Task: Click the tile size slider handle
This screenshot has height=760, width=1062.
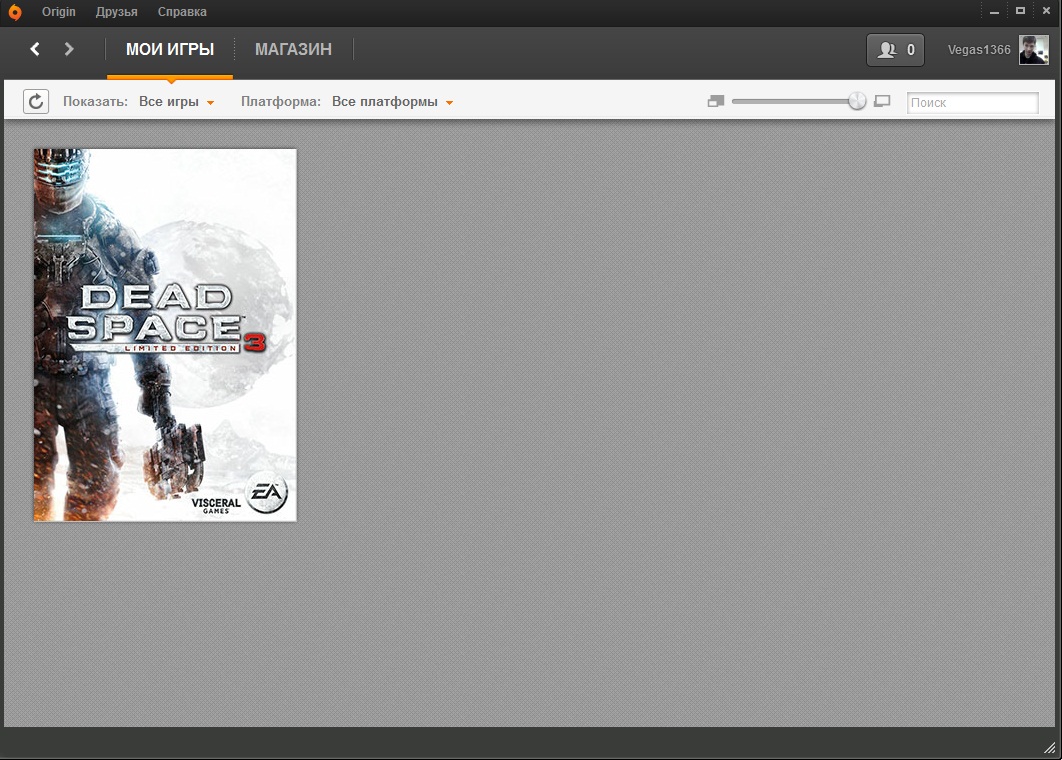Action: tap(857, 101)
